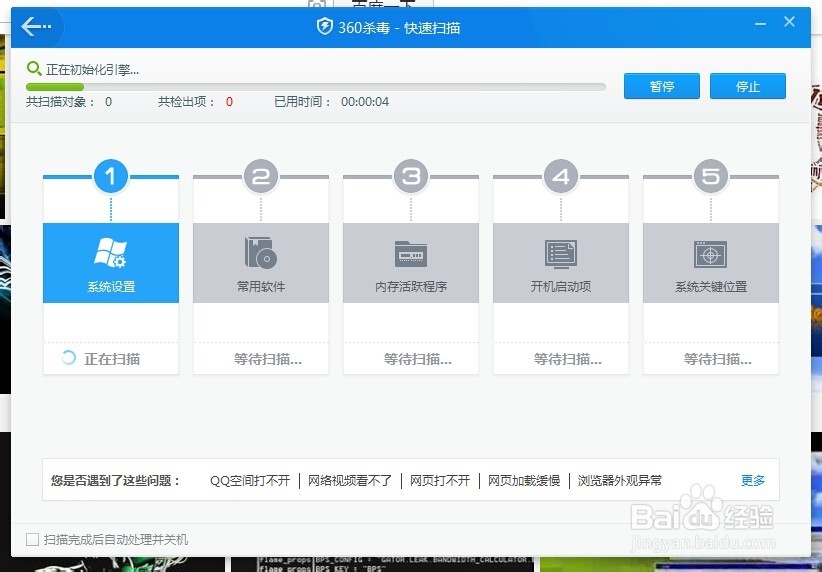Screen dimensions: 822x572
Task: Click the magnifier scanning icon
Action: coord(34,68)
